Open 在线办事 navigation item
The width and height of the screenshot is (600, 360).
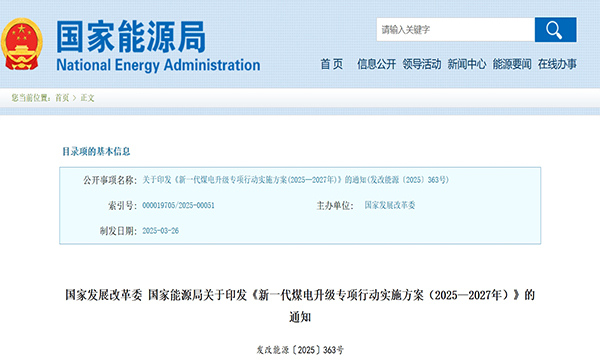(557, 64)
